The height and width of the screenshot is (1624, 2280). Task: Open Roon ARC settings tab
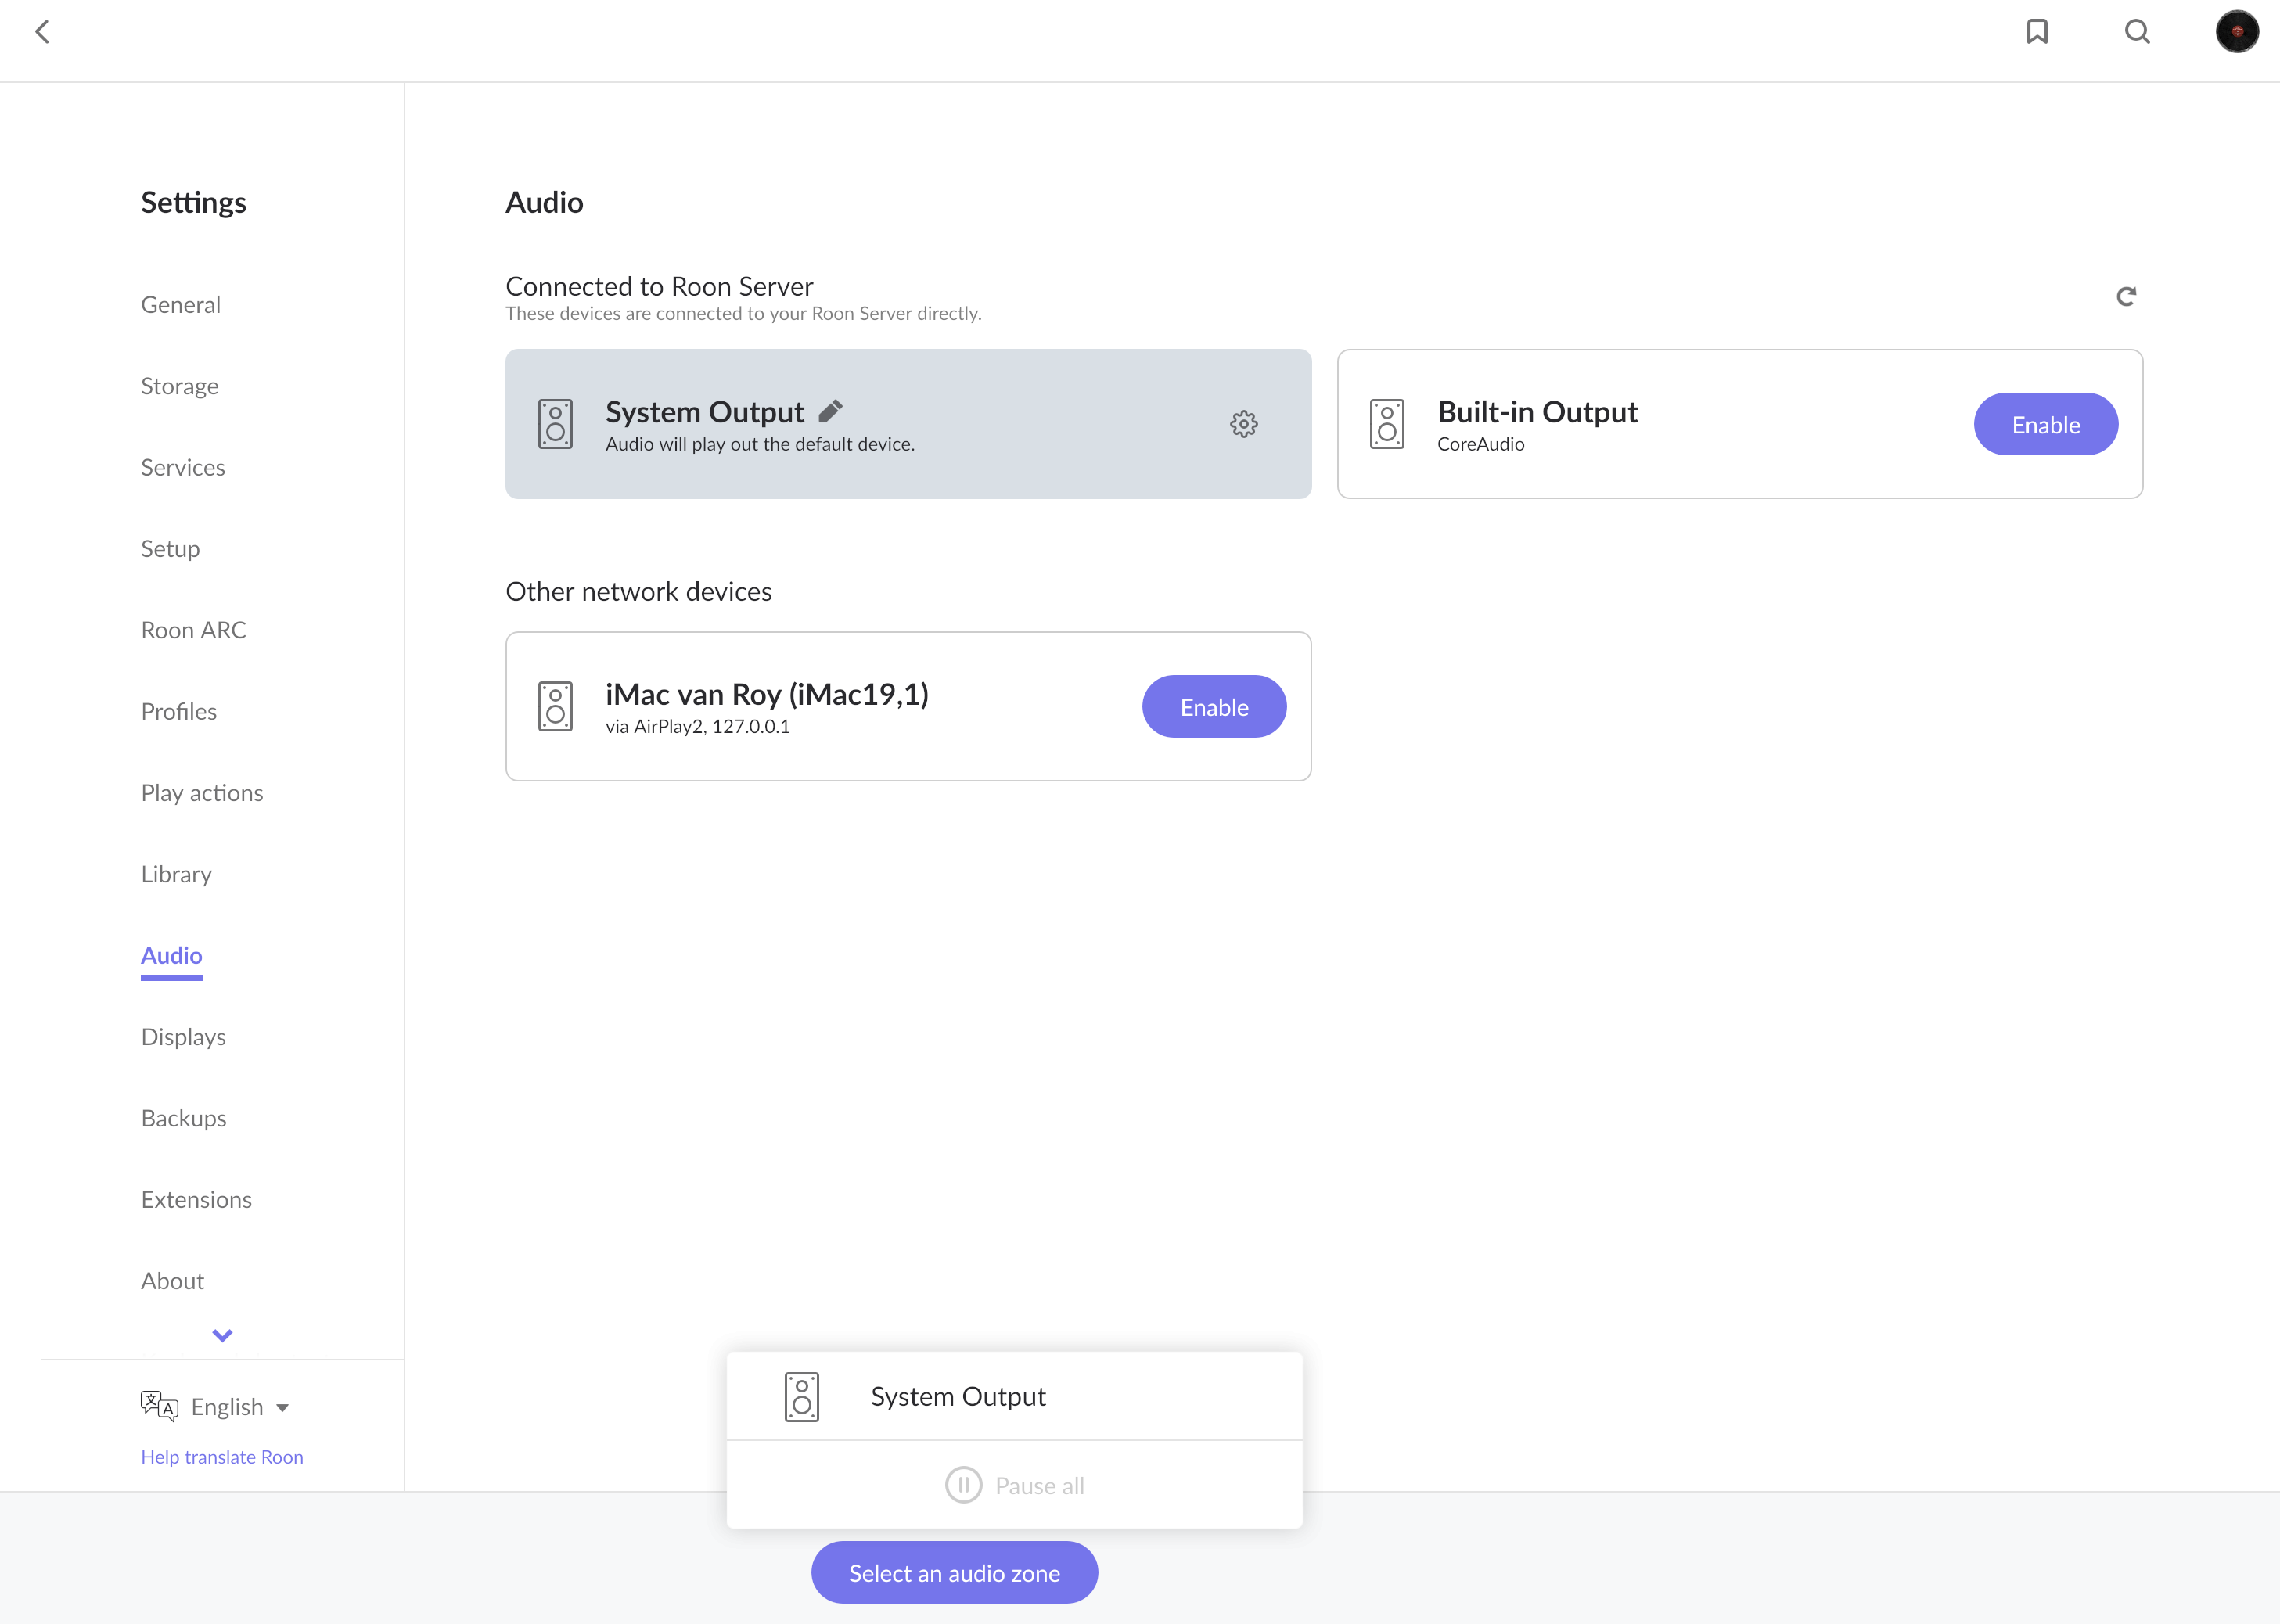click(193, 630)
